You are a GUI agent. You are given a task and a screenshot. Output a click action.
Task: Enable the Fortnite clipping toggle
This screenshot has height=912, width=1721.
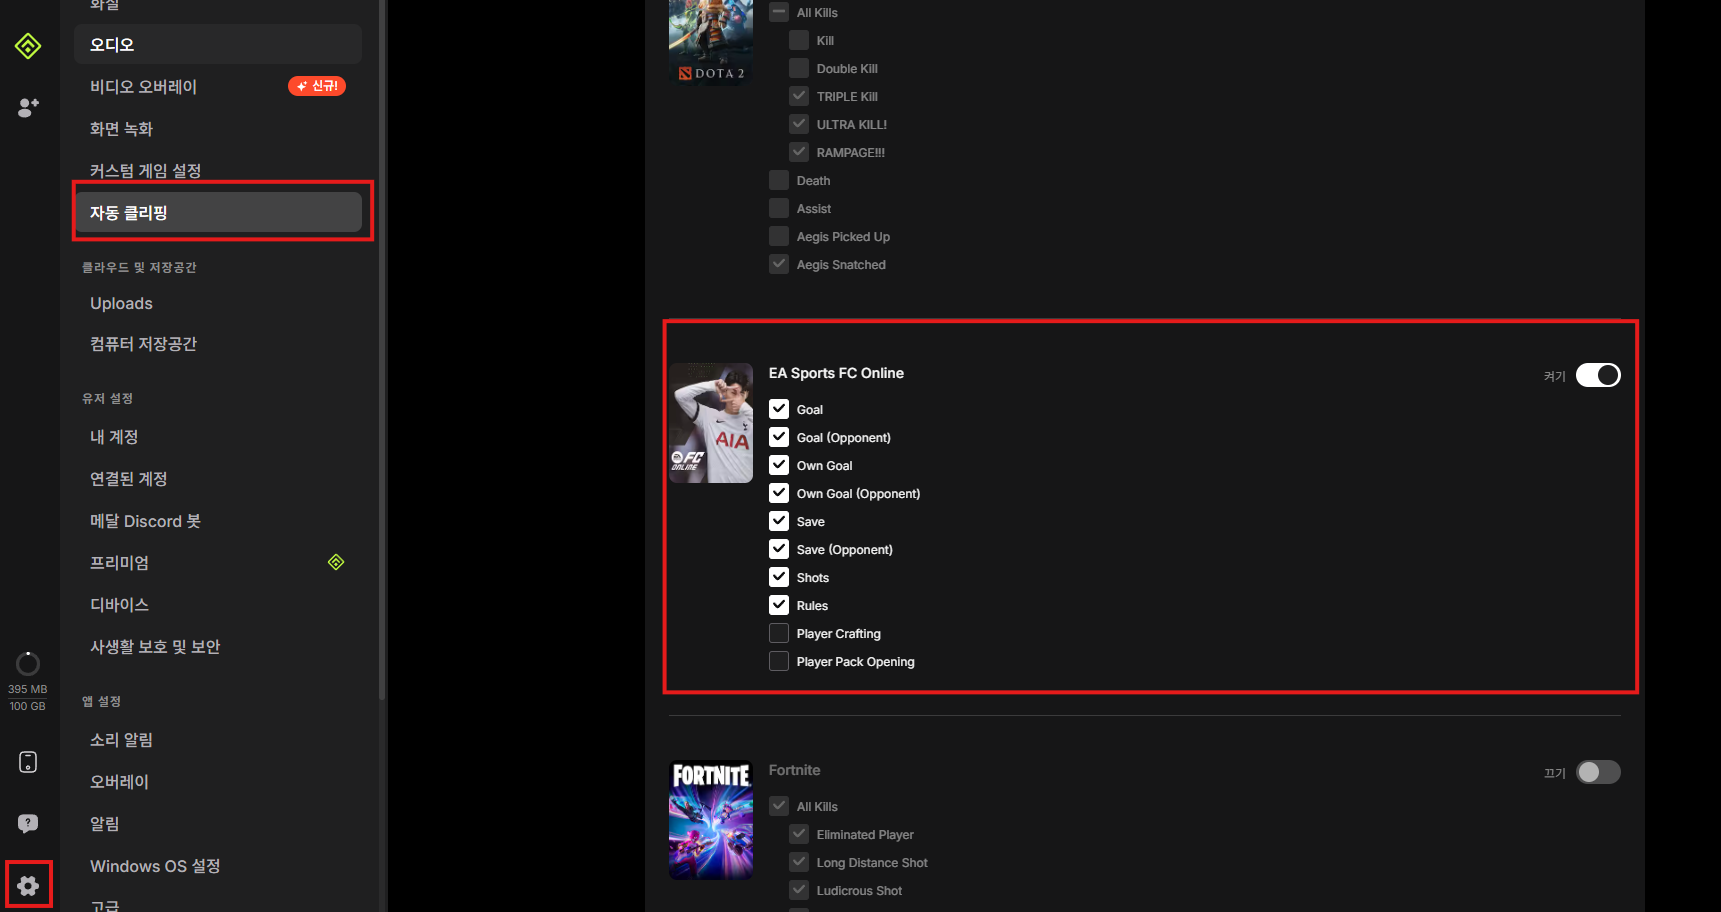1597,772
